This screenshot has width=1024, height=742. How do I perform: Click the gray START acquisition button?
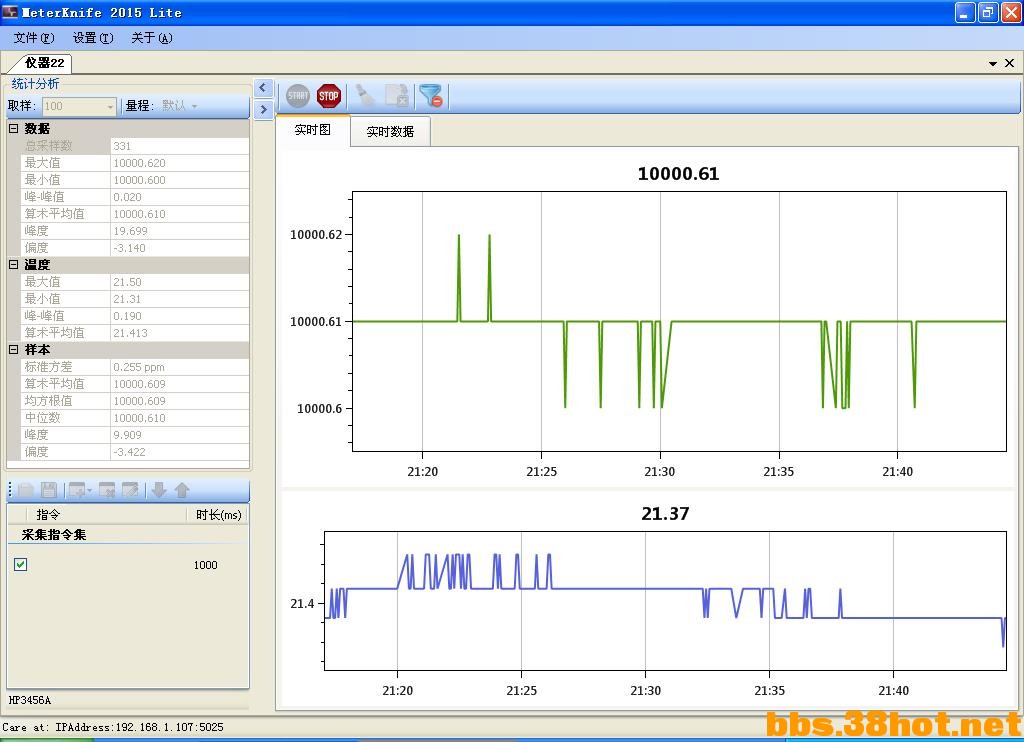[298, 96]
